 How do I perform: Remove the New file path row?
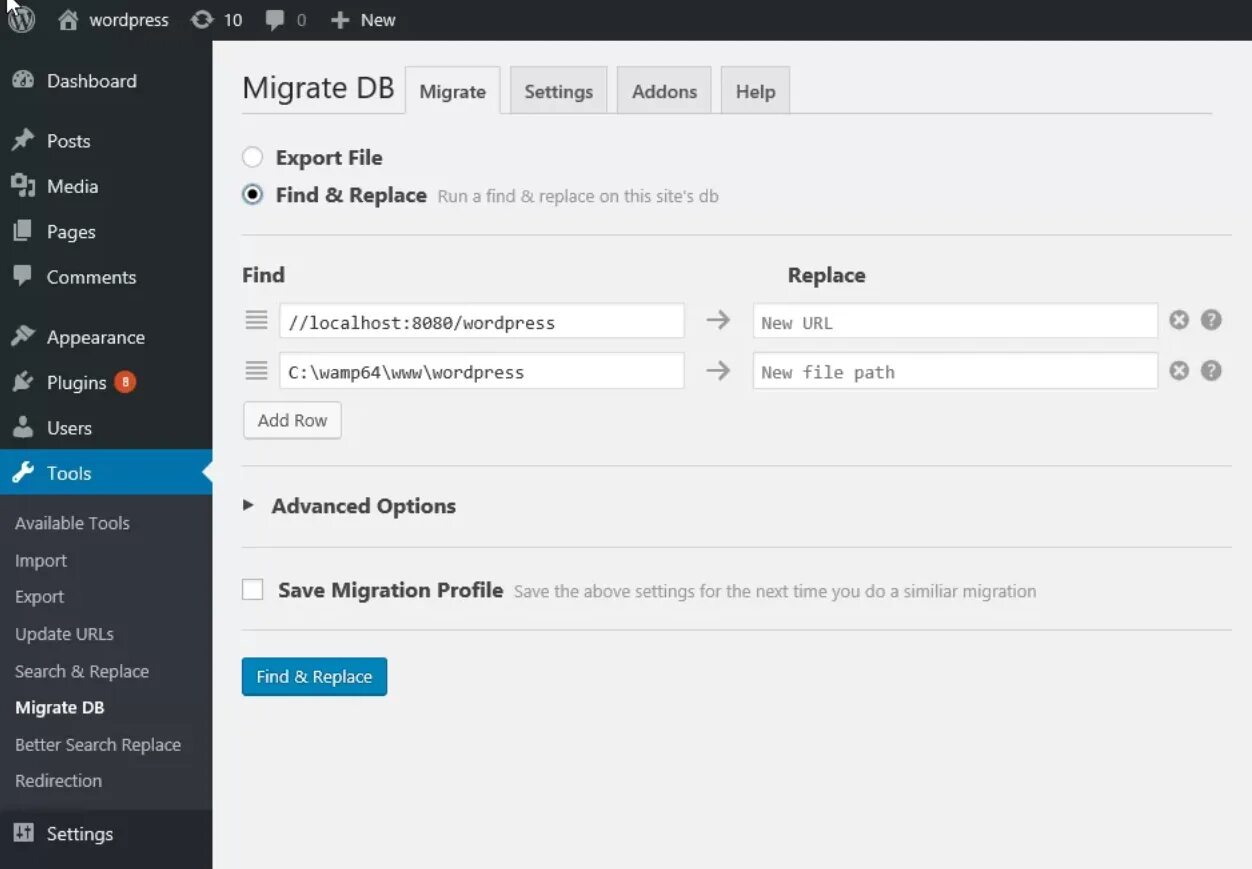[1180, 370]
